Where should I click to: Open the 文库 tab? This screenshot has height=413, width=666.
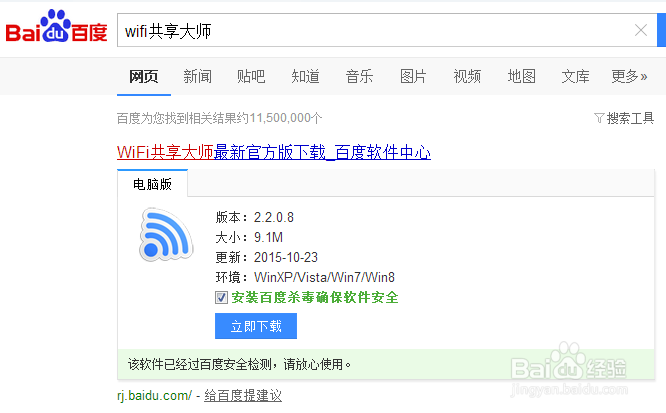(x=576, y=76)
